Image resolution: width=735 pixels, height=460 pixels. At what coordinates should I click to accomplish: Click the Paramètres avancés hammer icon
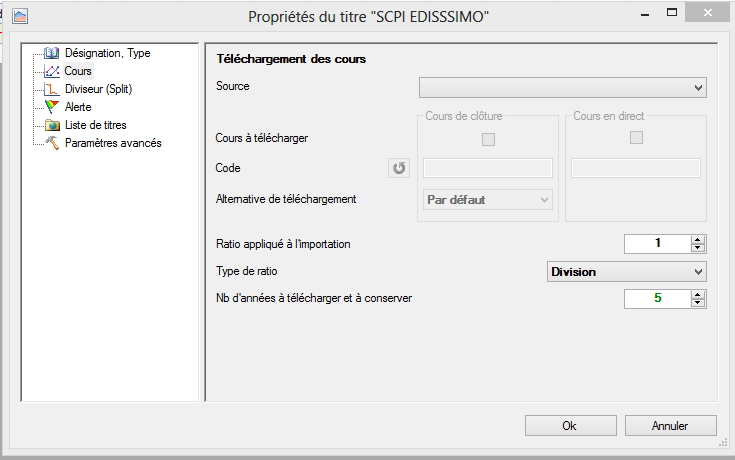[53, 143]
